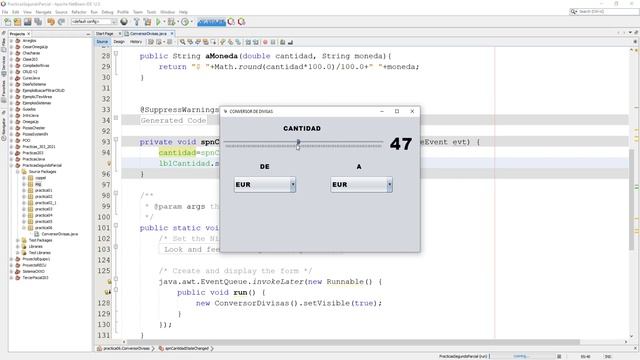Collapse the Javadoc fold at line 98
Screen dimensions: 640x360
116,193
